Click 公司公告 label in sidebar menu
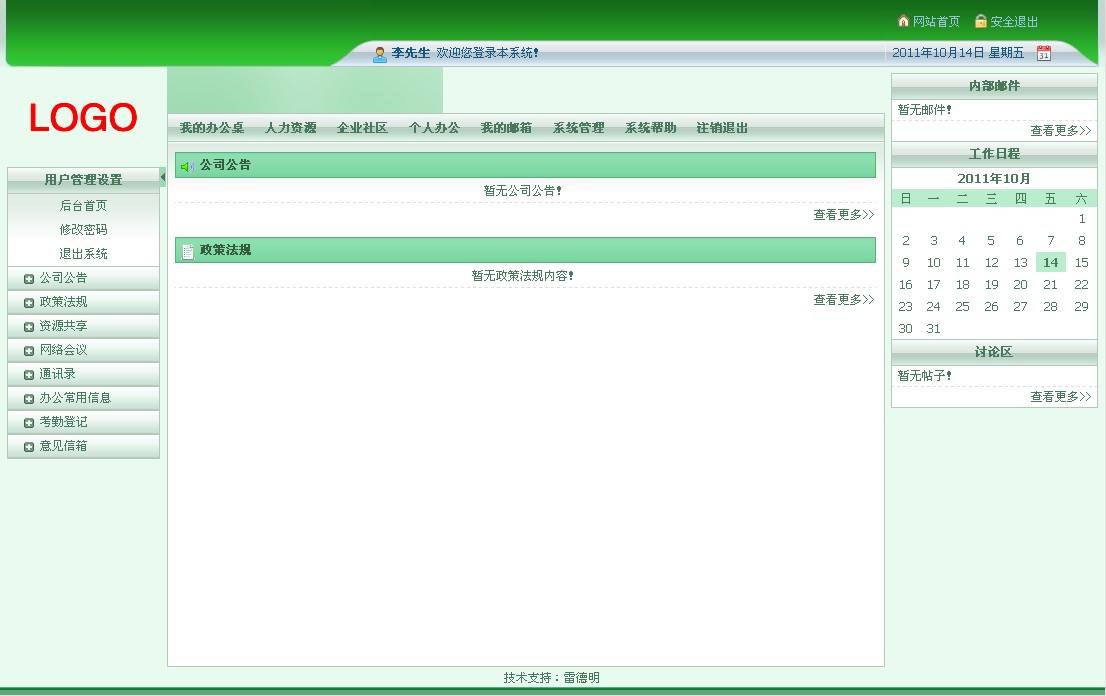 (63, 278)
